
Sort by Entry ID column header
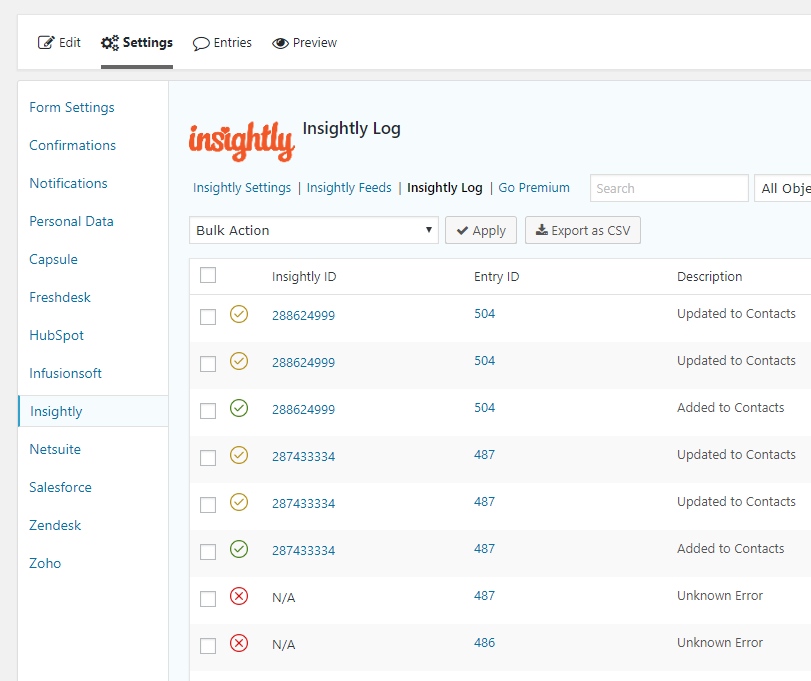pyautogui.click(x=497, y=277)
